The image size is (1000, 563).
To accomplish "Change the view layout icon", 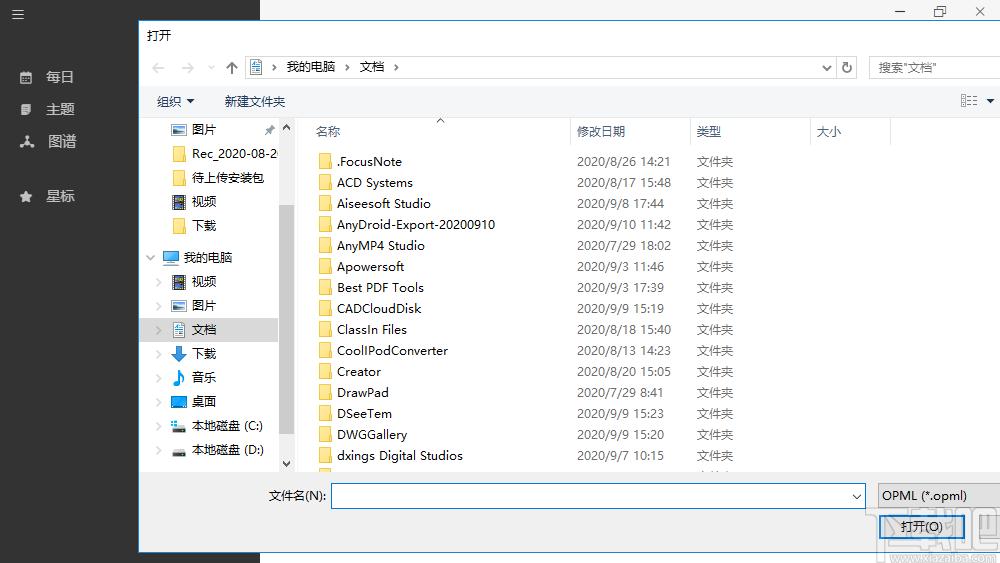I will click(x=969, y=101).
